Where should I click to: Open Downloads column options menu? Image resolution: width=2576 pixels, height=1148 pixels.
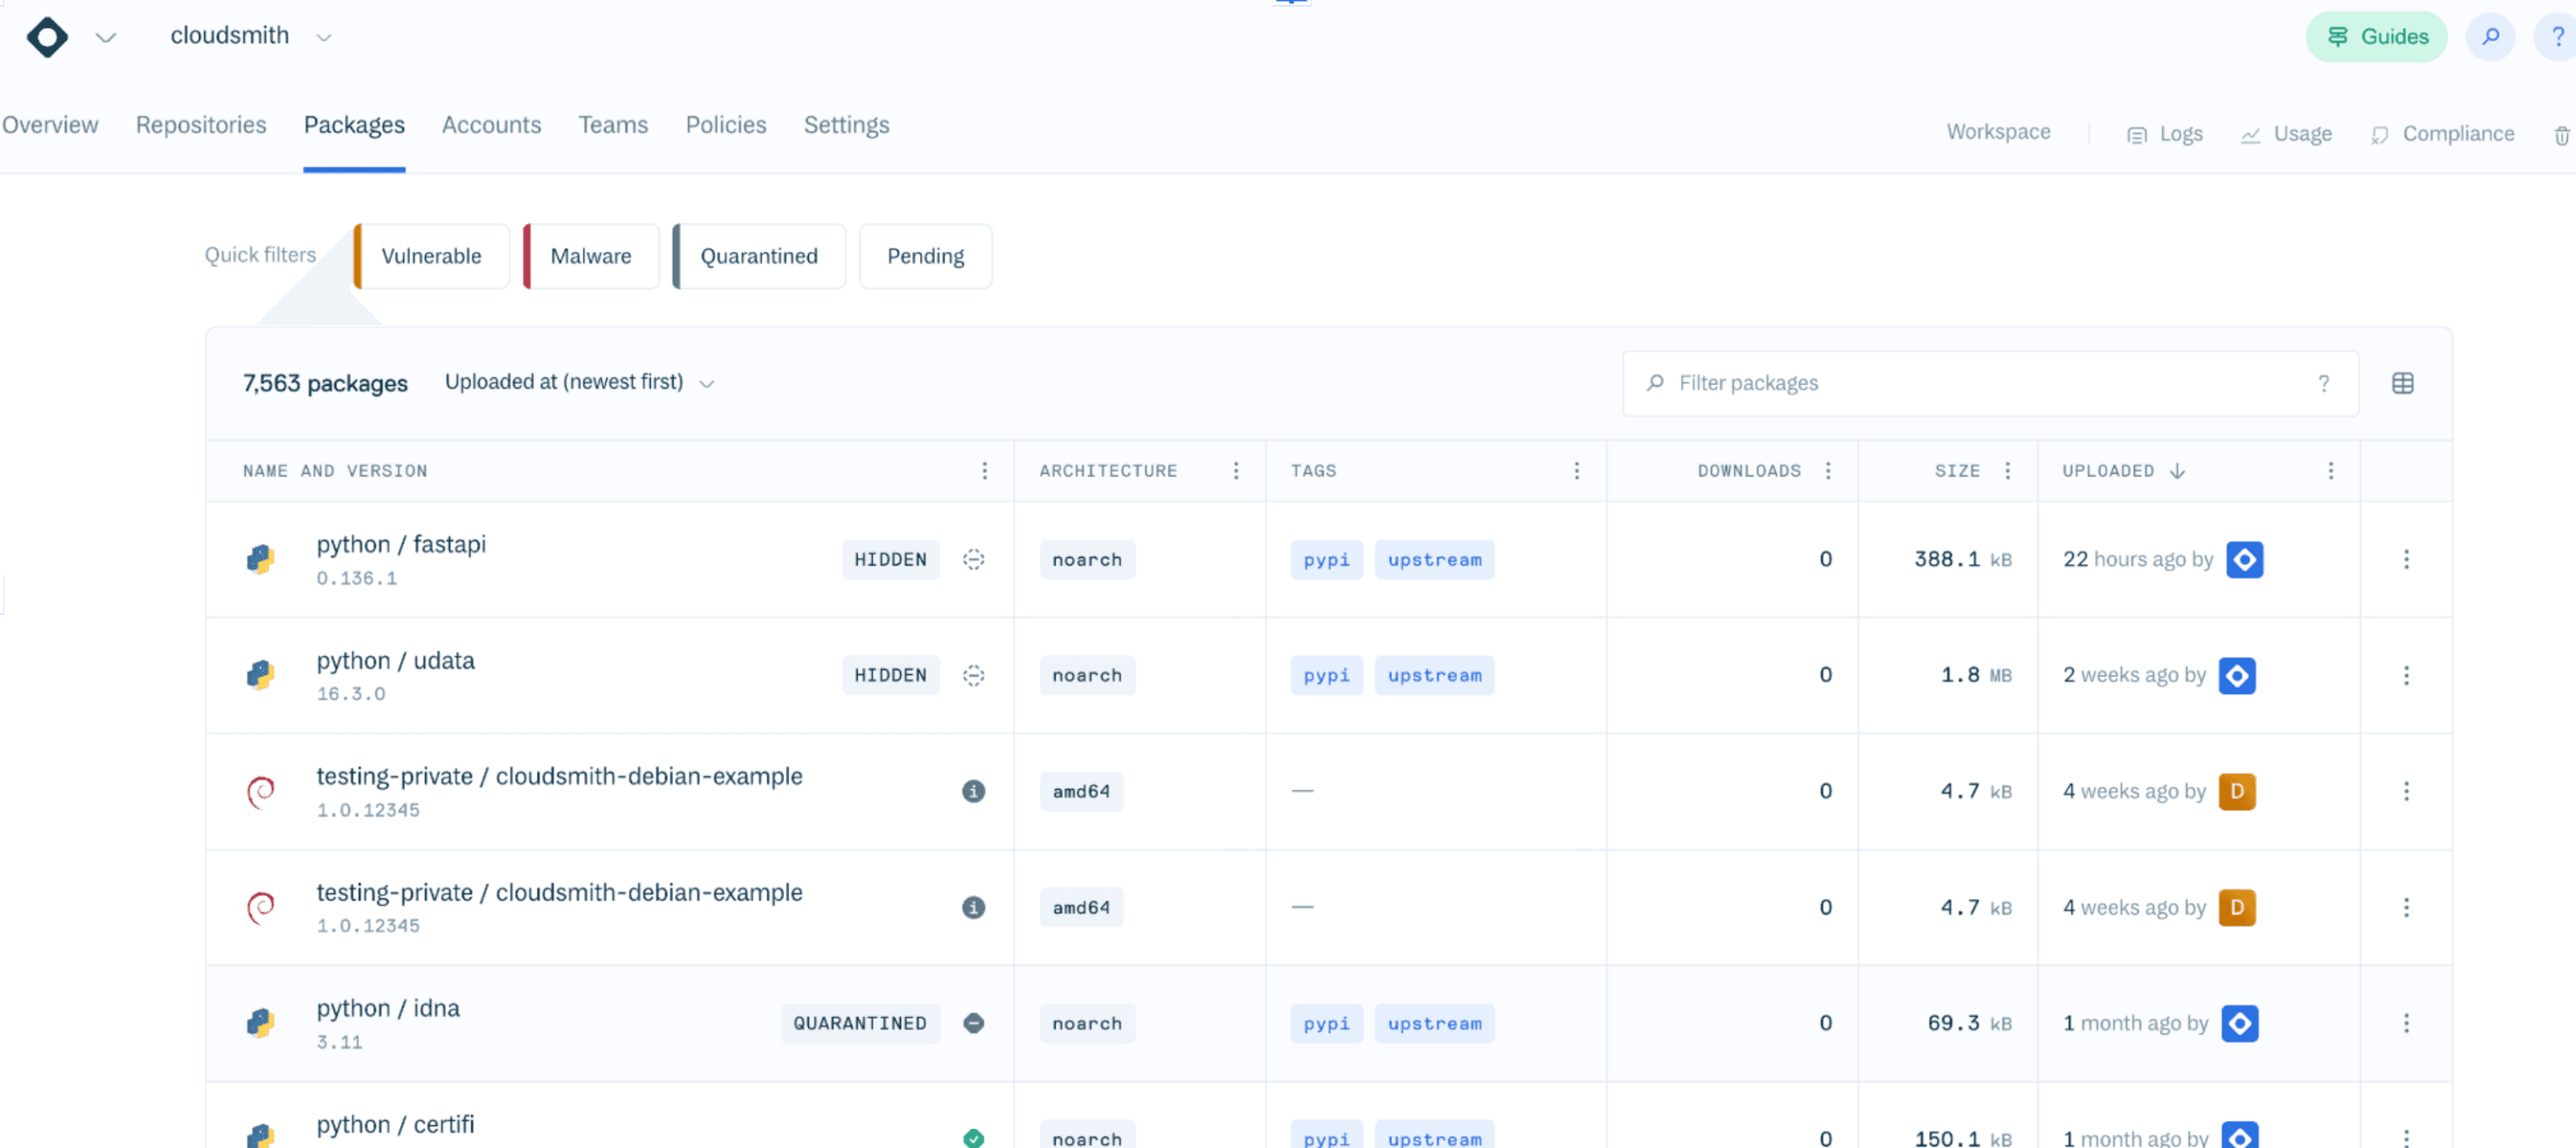click(1828, 470)
